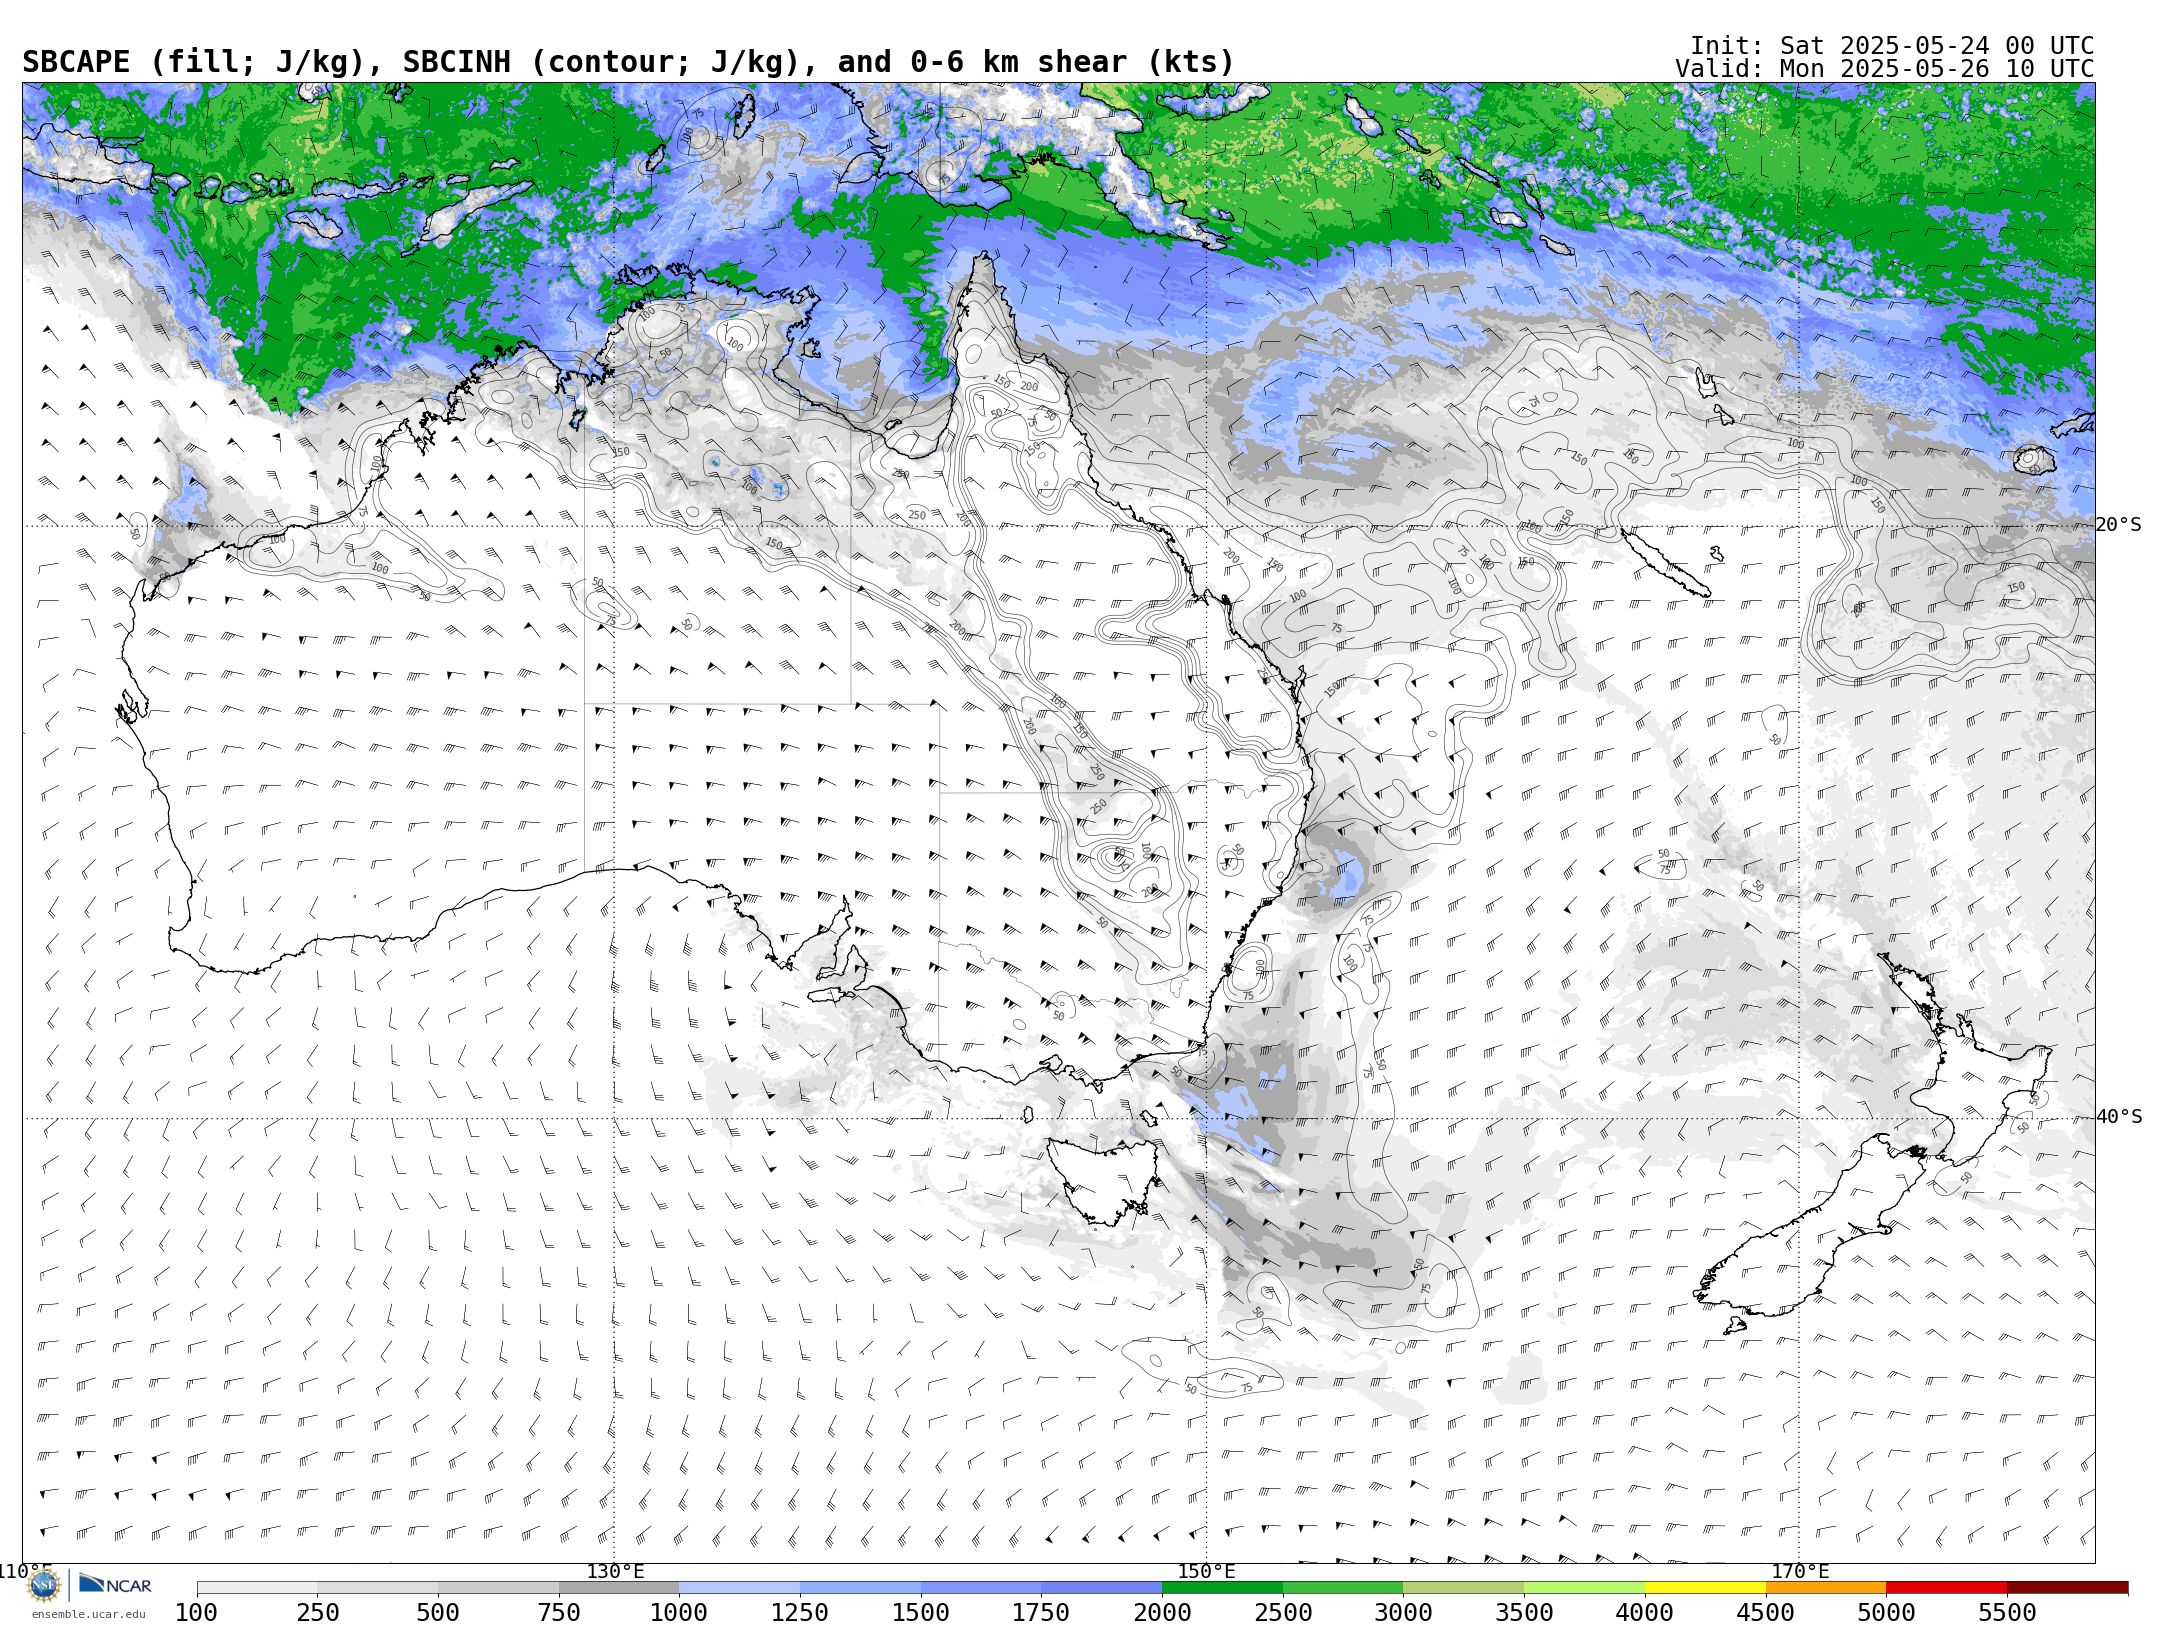Open the ensemble.ucar.edu link text
The width and height of the screenshot is (2160, 1626).
point(88,1614)
